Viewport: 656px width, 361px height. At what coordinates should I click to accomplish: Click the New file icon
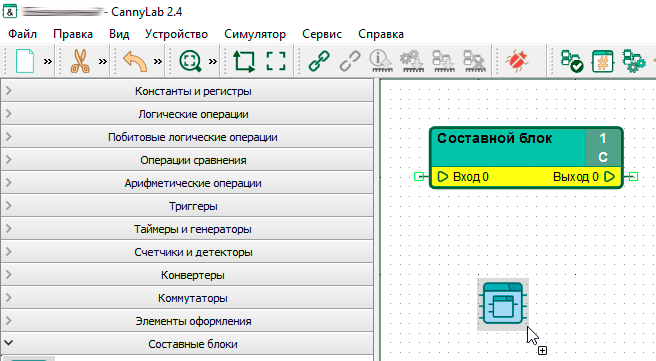[25, 61]
